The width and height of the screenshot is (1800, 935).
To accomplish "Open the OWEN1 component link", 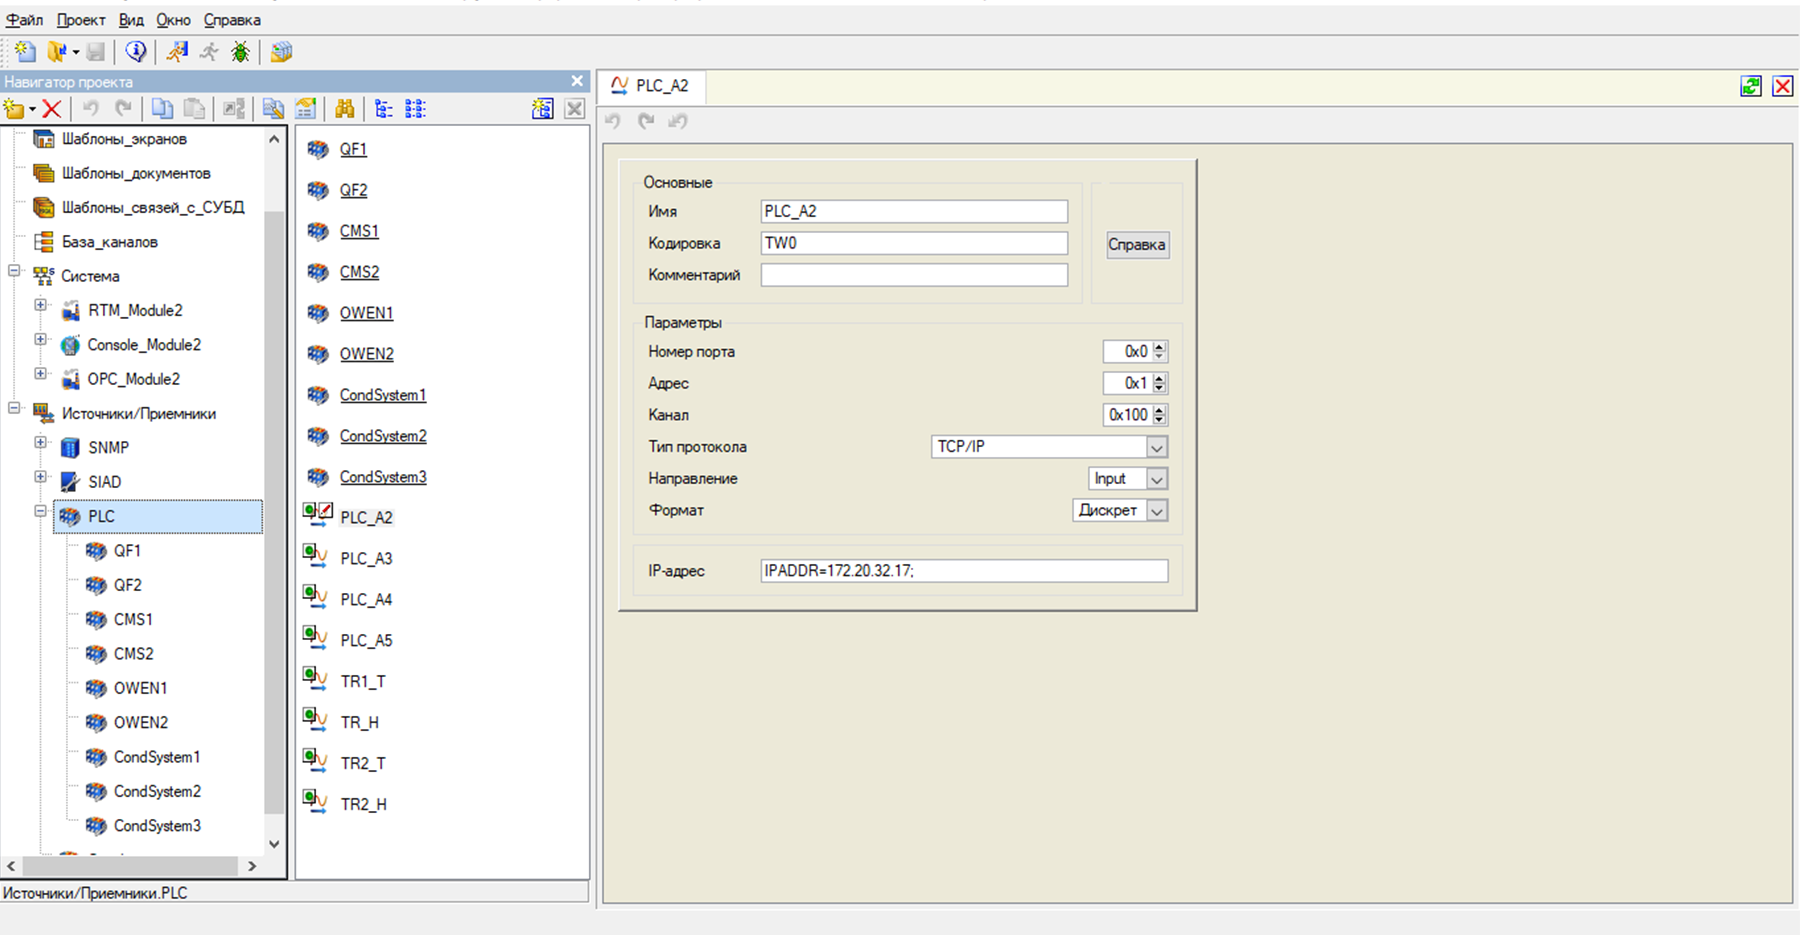I will tap(366, 313).
